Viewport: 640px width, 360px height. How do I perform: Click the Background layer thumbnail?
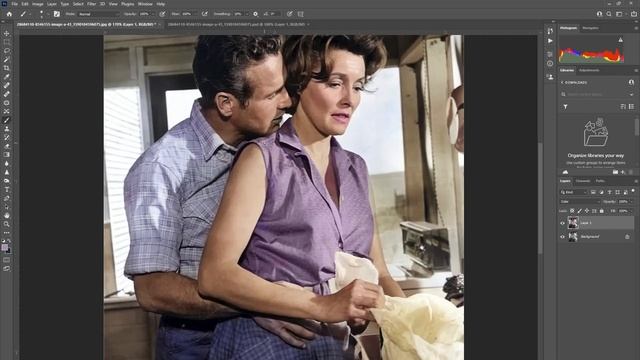(573, 237)
